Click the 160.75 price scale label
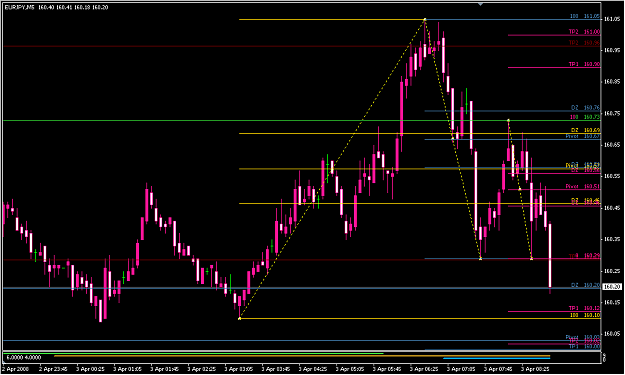This screenshot has height=375, width=625. [612, 113]
